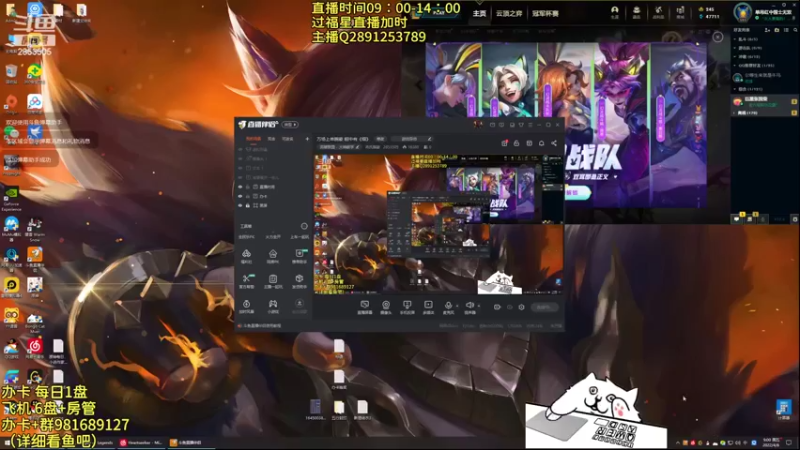800x450 pixels.
Task: Open the notification bell in streaming app header
Action: coord(541,143)
